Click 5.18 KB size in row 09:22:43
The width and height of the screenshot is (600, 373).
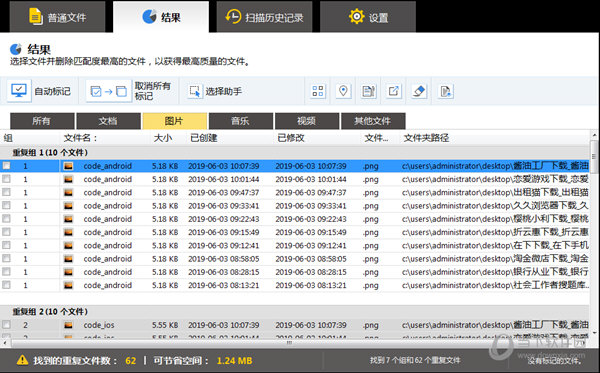(x=165, y=219)
